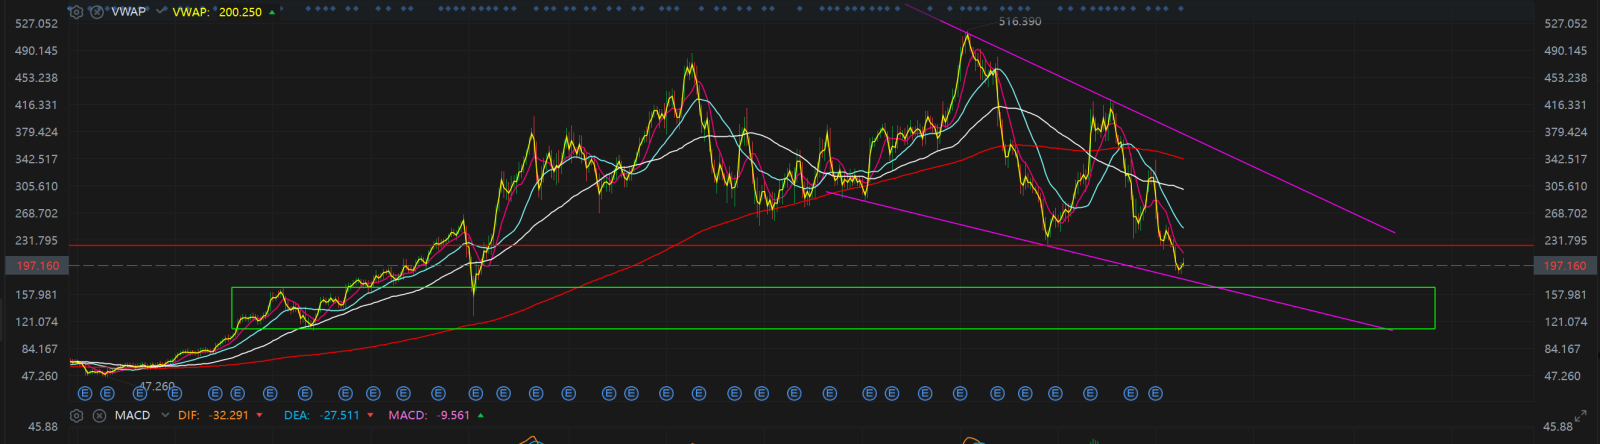Select the MACD indicator name label
The width and height of the screenshot is (1600, 444).
point(132,415)
